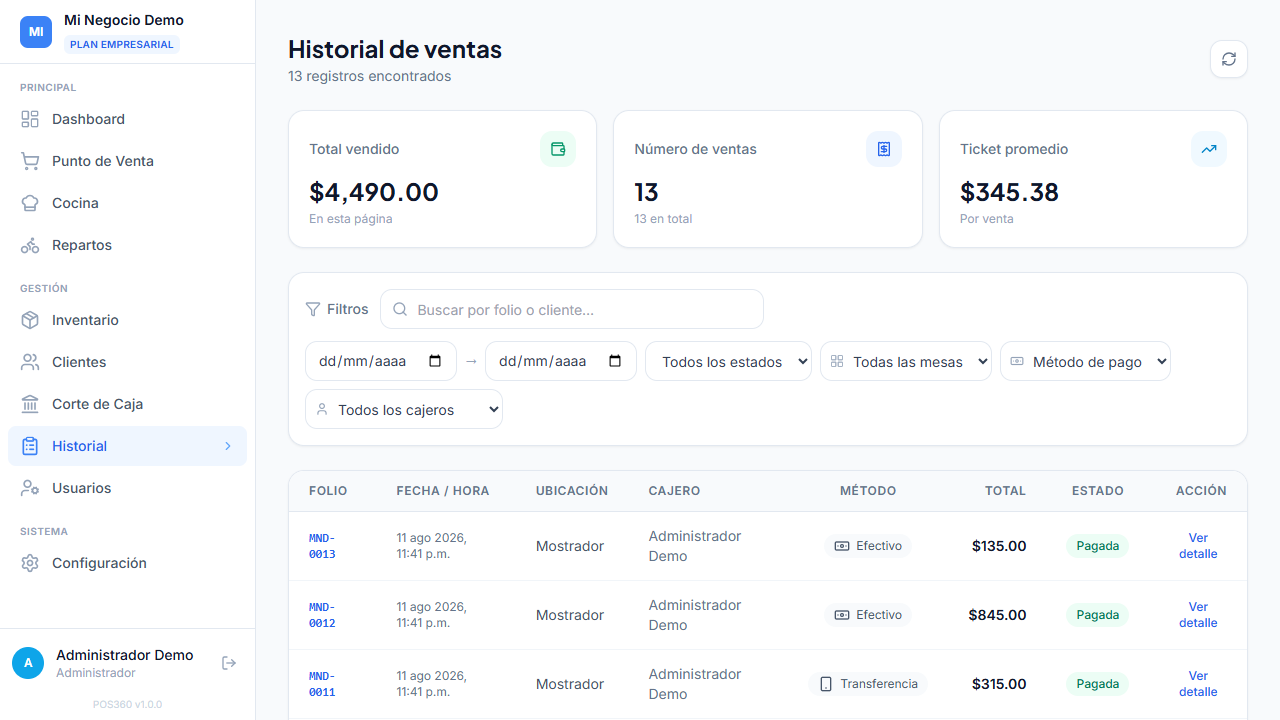1280x720 pixels.
Task: Click the magnifier icon in search box
Action: [400, 310]
